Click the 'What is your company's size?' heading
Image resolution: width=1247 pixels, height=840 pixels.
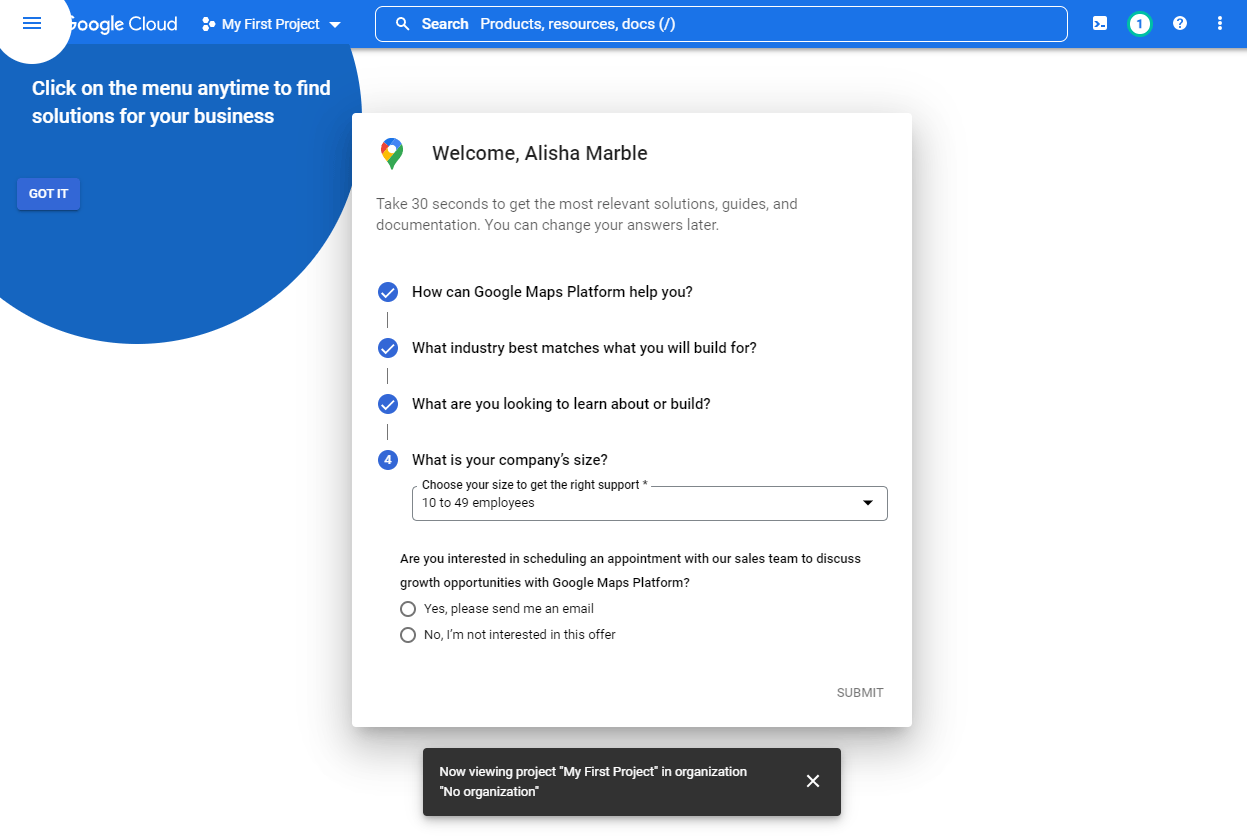pos(510,460)
